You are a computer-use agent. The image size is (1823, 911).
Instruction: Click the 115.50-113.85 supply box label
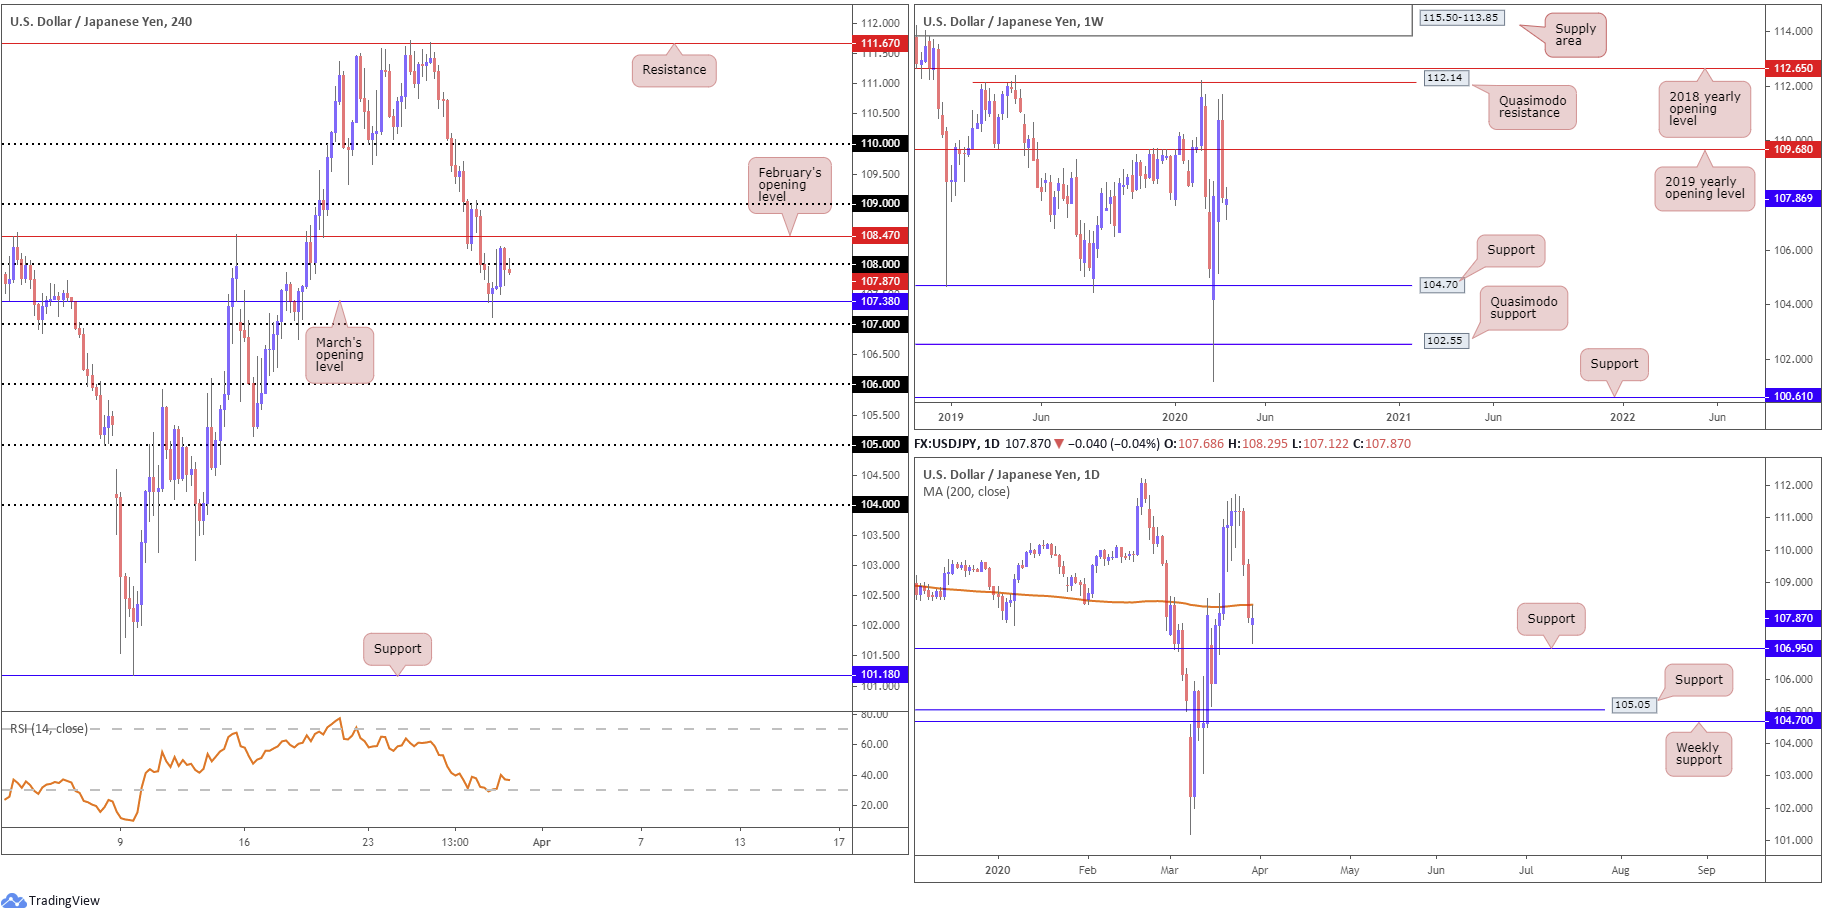pyautogui.click(x=1461, y=17)
